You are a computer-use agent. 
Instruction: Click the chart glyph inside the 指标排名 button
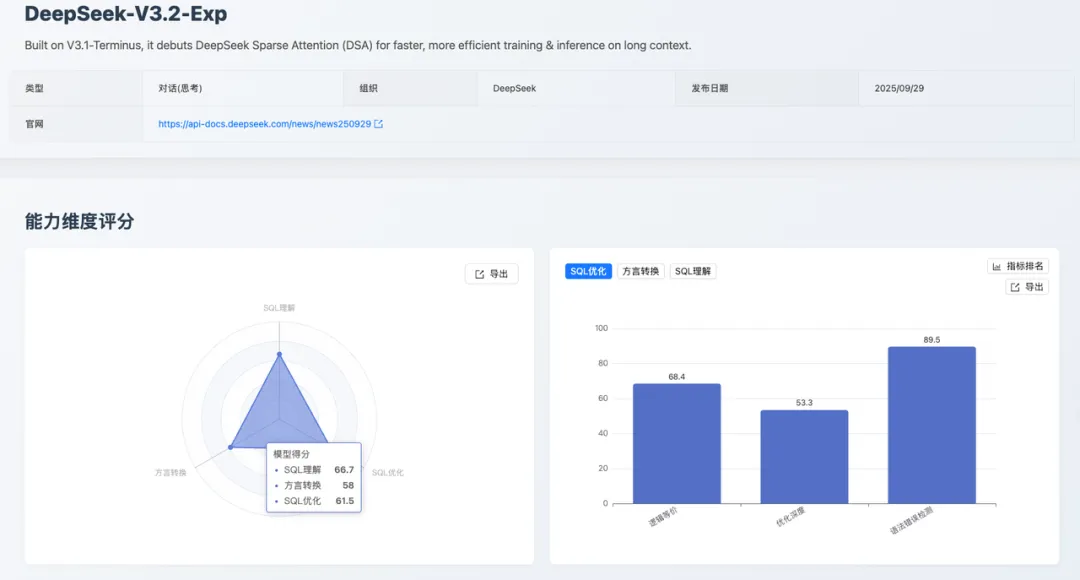pos(995,266)
